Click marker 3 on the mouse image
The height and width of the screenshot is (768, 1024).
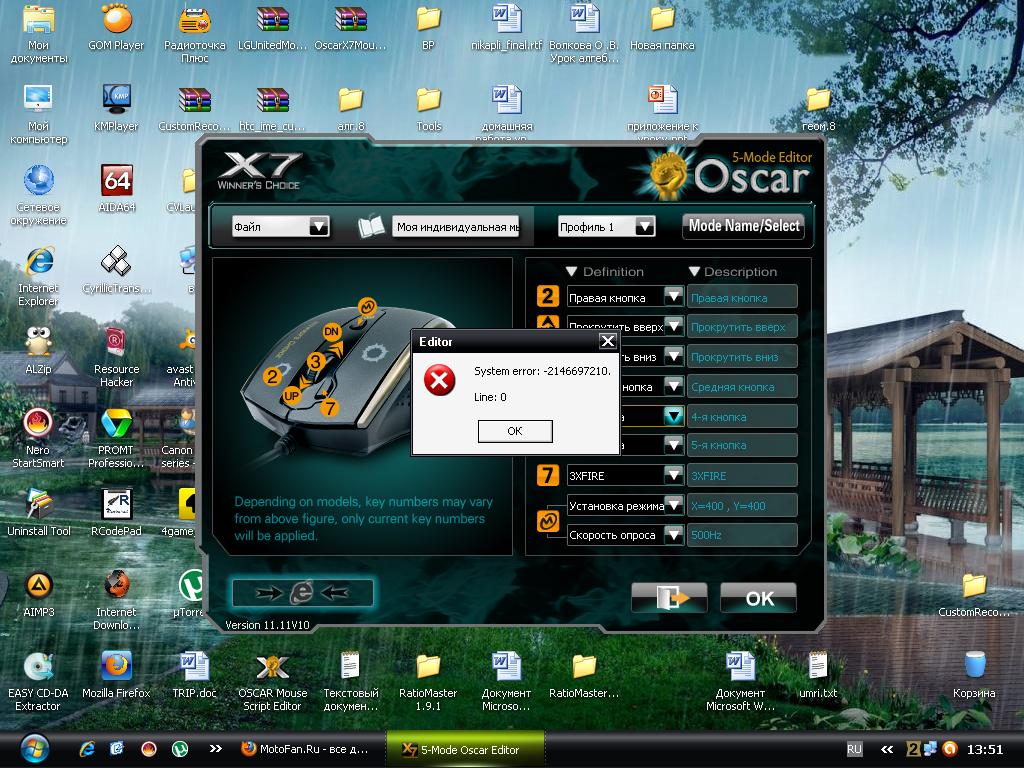point(316,361)
